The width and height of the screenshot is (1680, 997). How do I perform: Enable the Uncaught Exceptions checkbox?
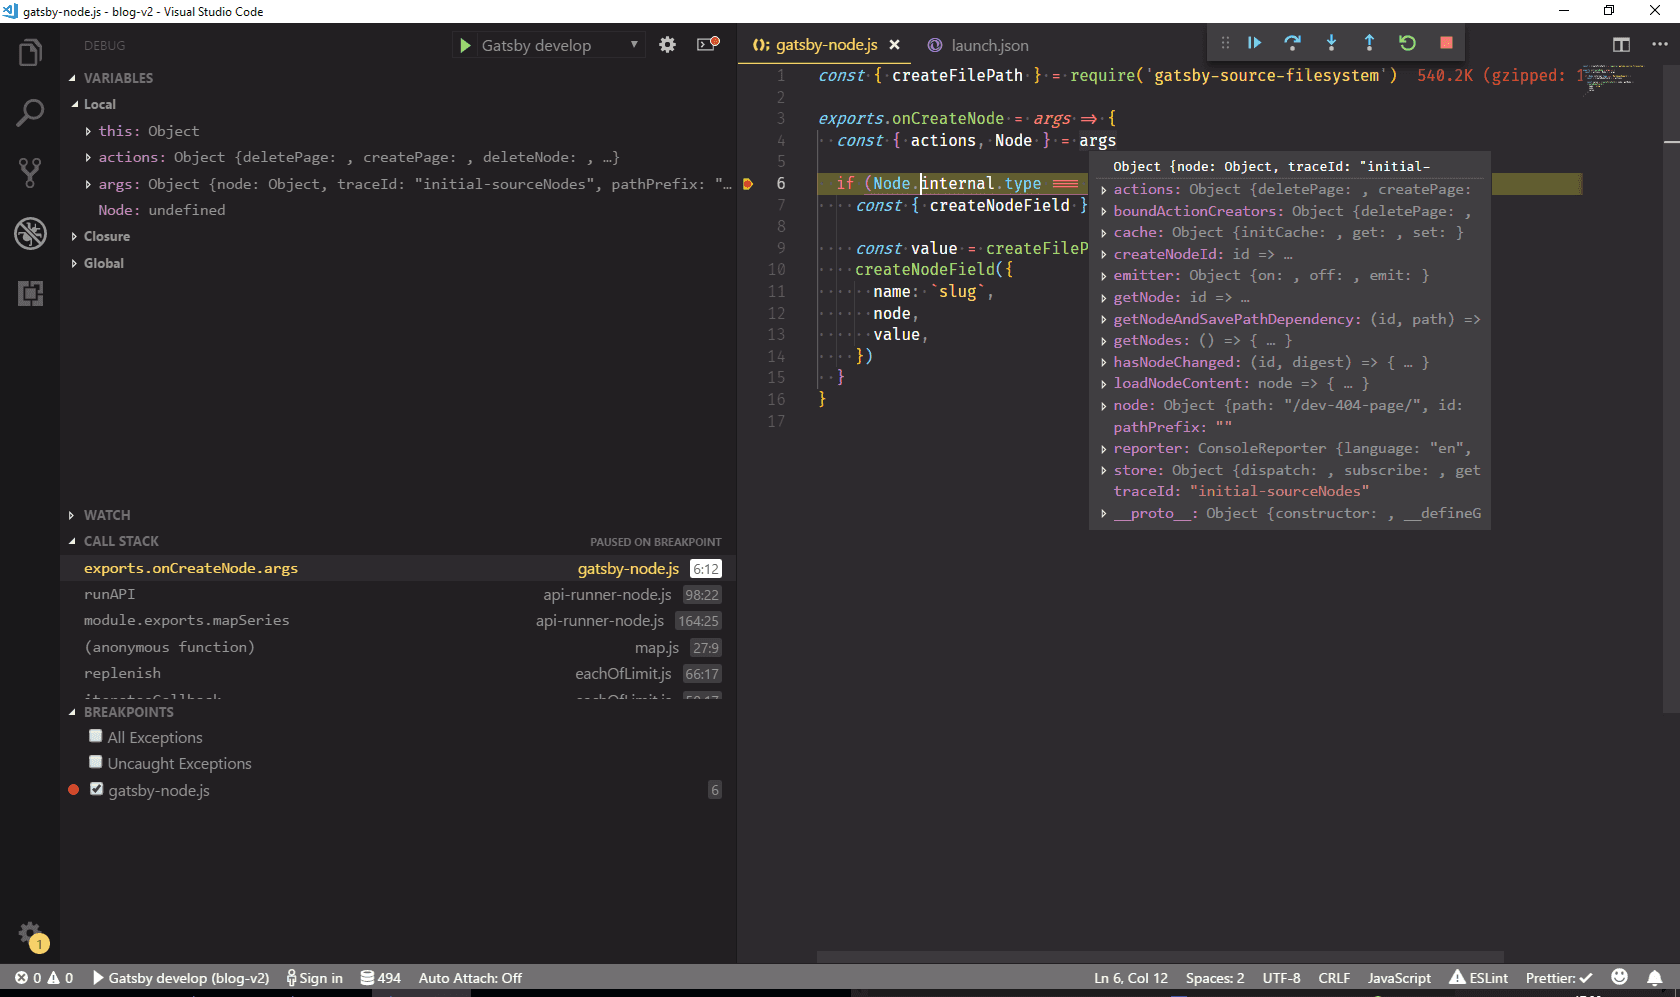tap(96, 762)
